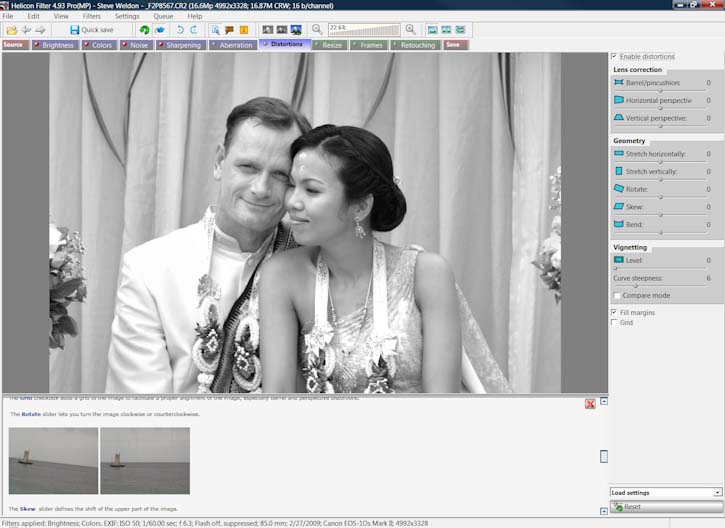The image size is (725, 528).
Task: Switch to the Aberration tab
Action: tap(233, 45)
